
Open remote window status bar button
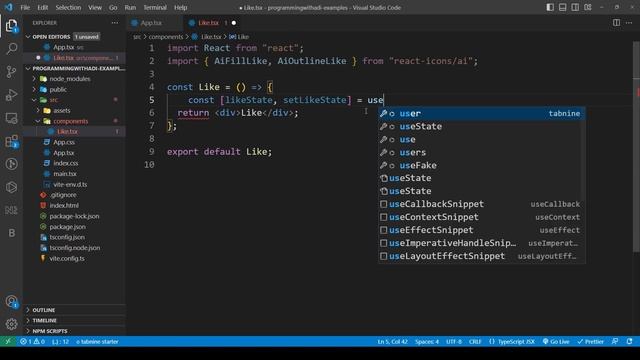(x=8, y=342)
